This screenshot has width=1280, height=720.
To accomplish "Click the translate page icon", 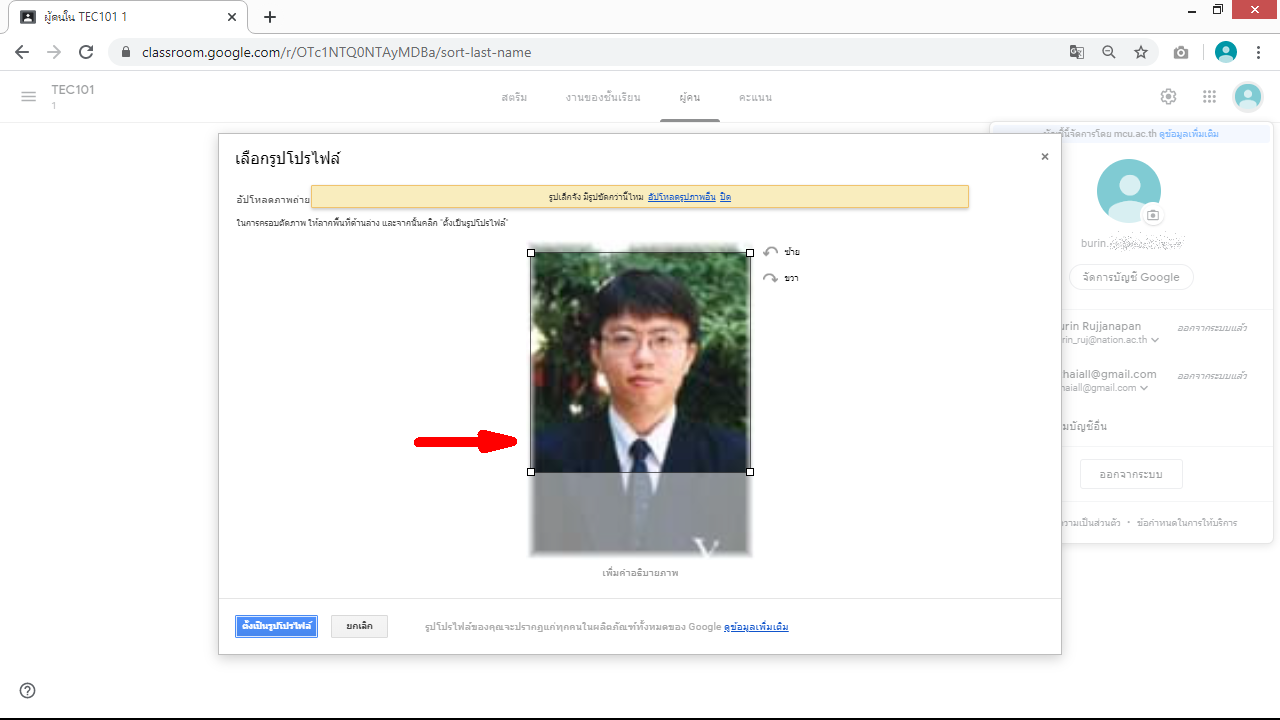I will pyautogui.click(x=1077, y=52).
